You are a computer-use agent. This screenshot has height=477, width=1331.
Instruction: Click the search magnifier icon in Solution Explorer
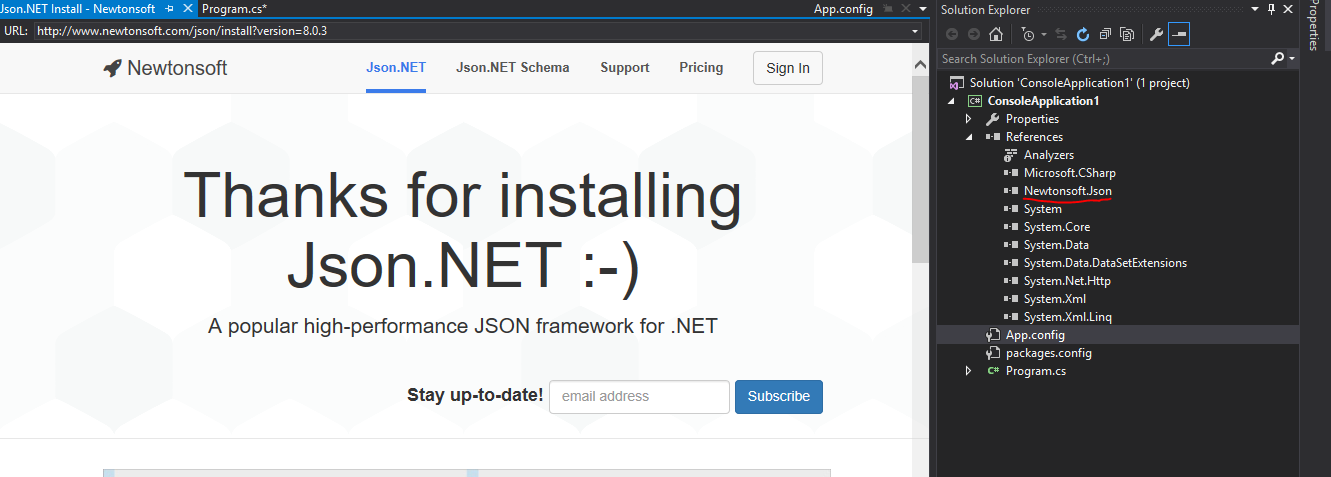point(1277,59)
